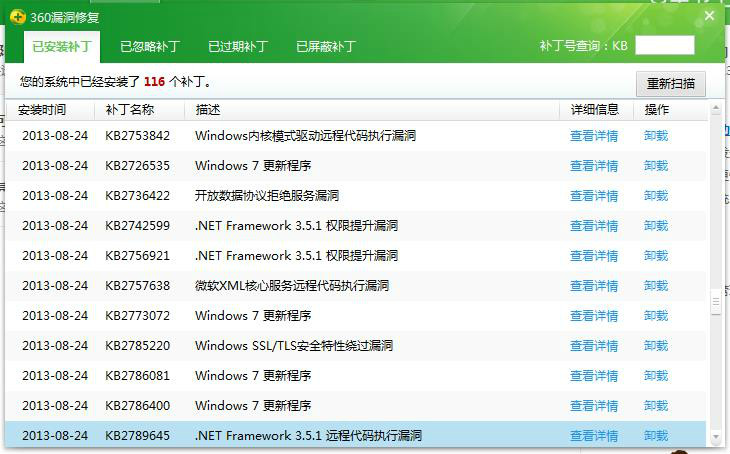Open the 已忽略补丁 tab
The height and width of the screenshot is (454, 730).
point(150,47)
